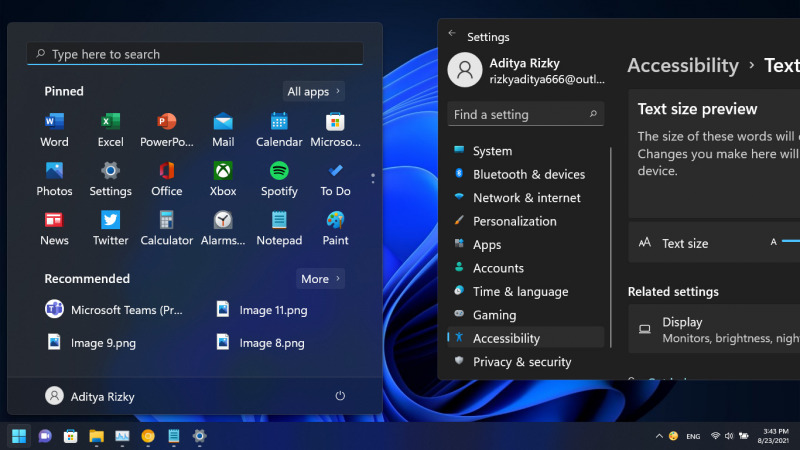Launch Excel from the Start menu
The width and height of the screenshot is (800, 450).
point(110,130)
